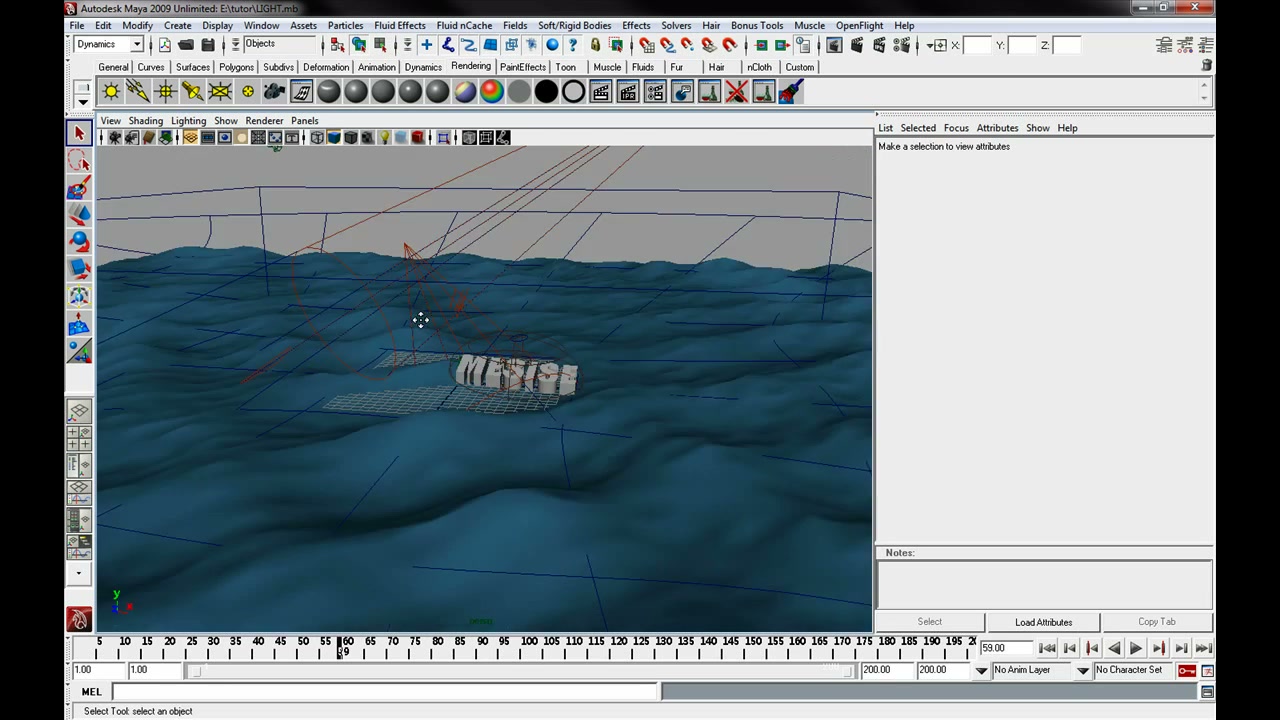The image size is (1280, 720).
Task: Click the Load Attributes button
Action: click(x=1043, y=622)
